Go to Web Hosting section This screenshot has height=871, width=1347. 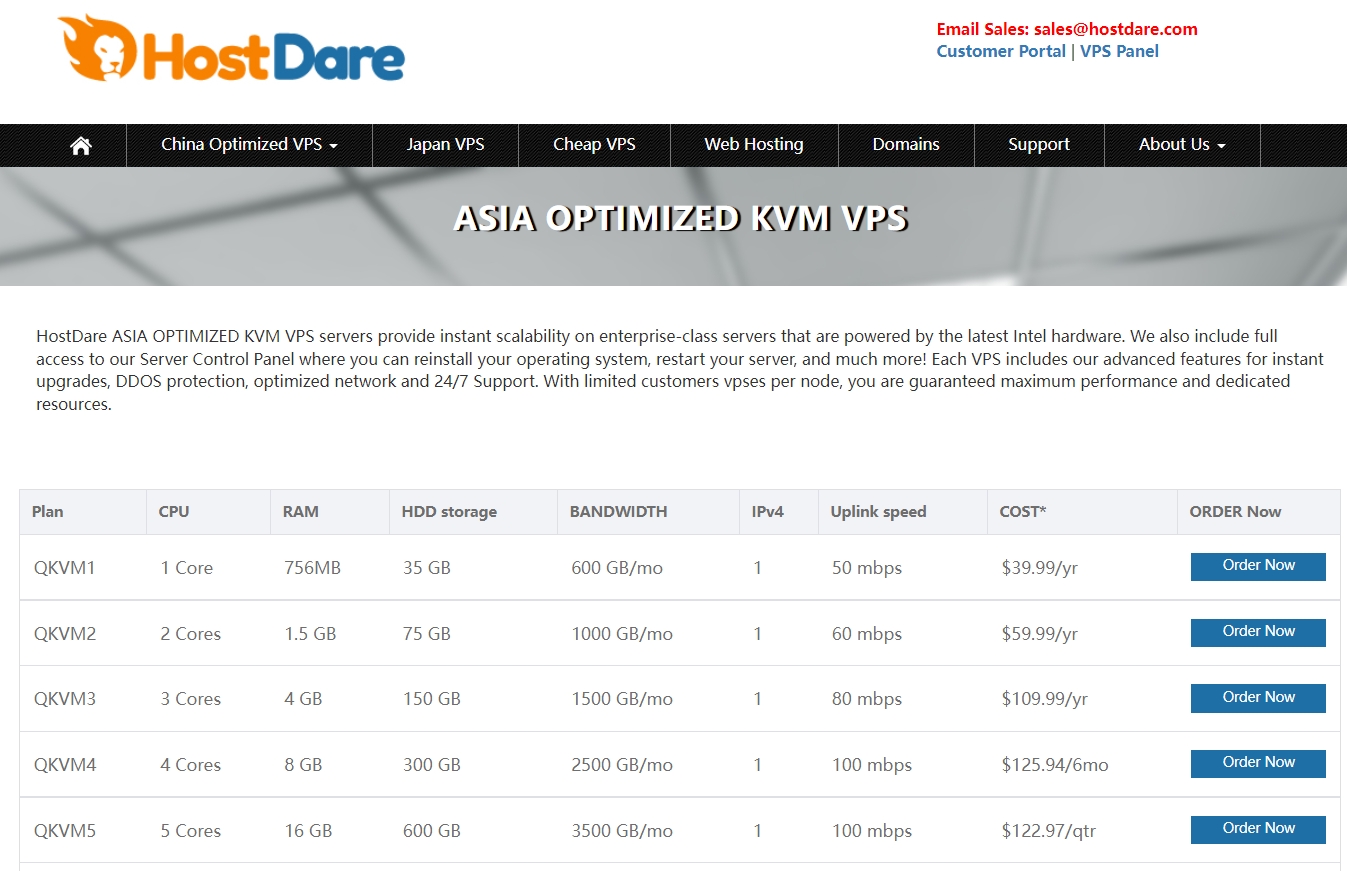click(753, 145)
